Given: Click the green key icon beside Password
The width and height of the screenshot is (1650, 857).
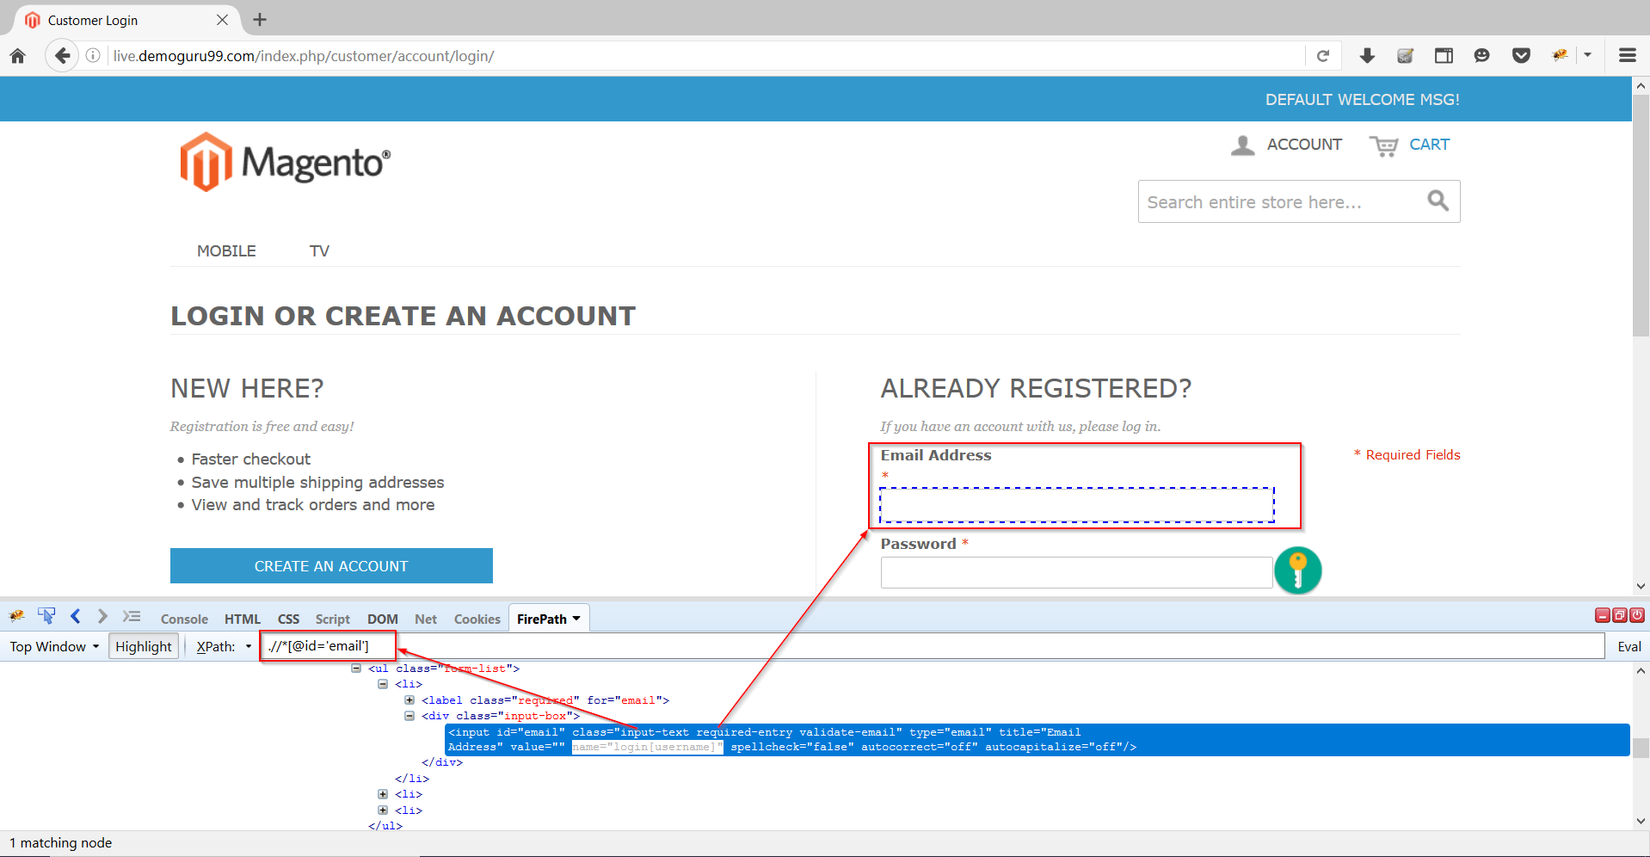Looking at the screenshot, I should (1298, 571).
